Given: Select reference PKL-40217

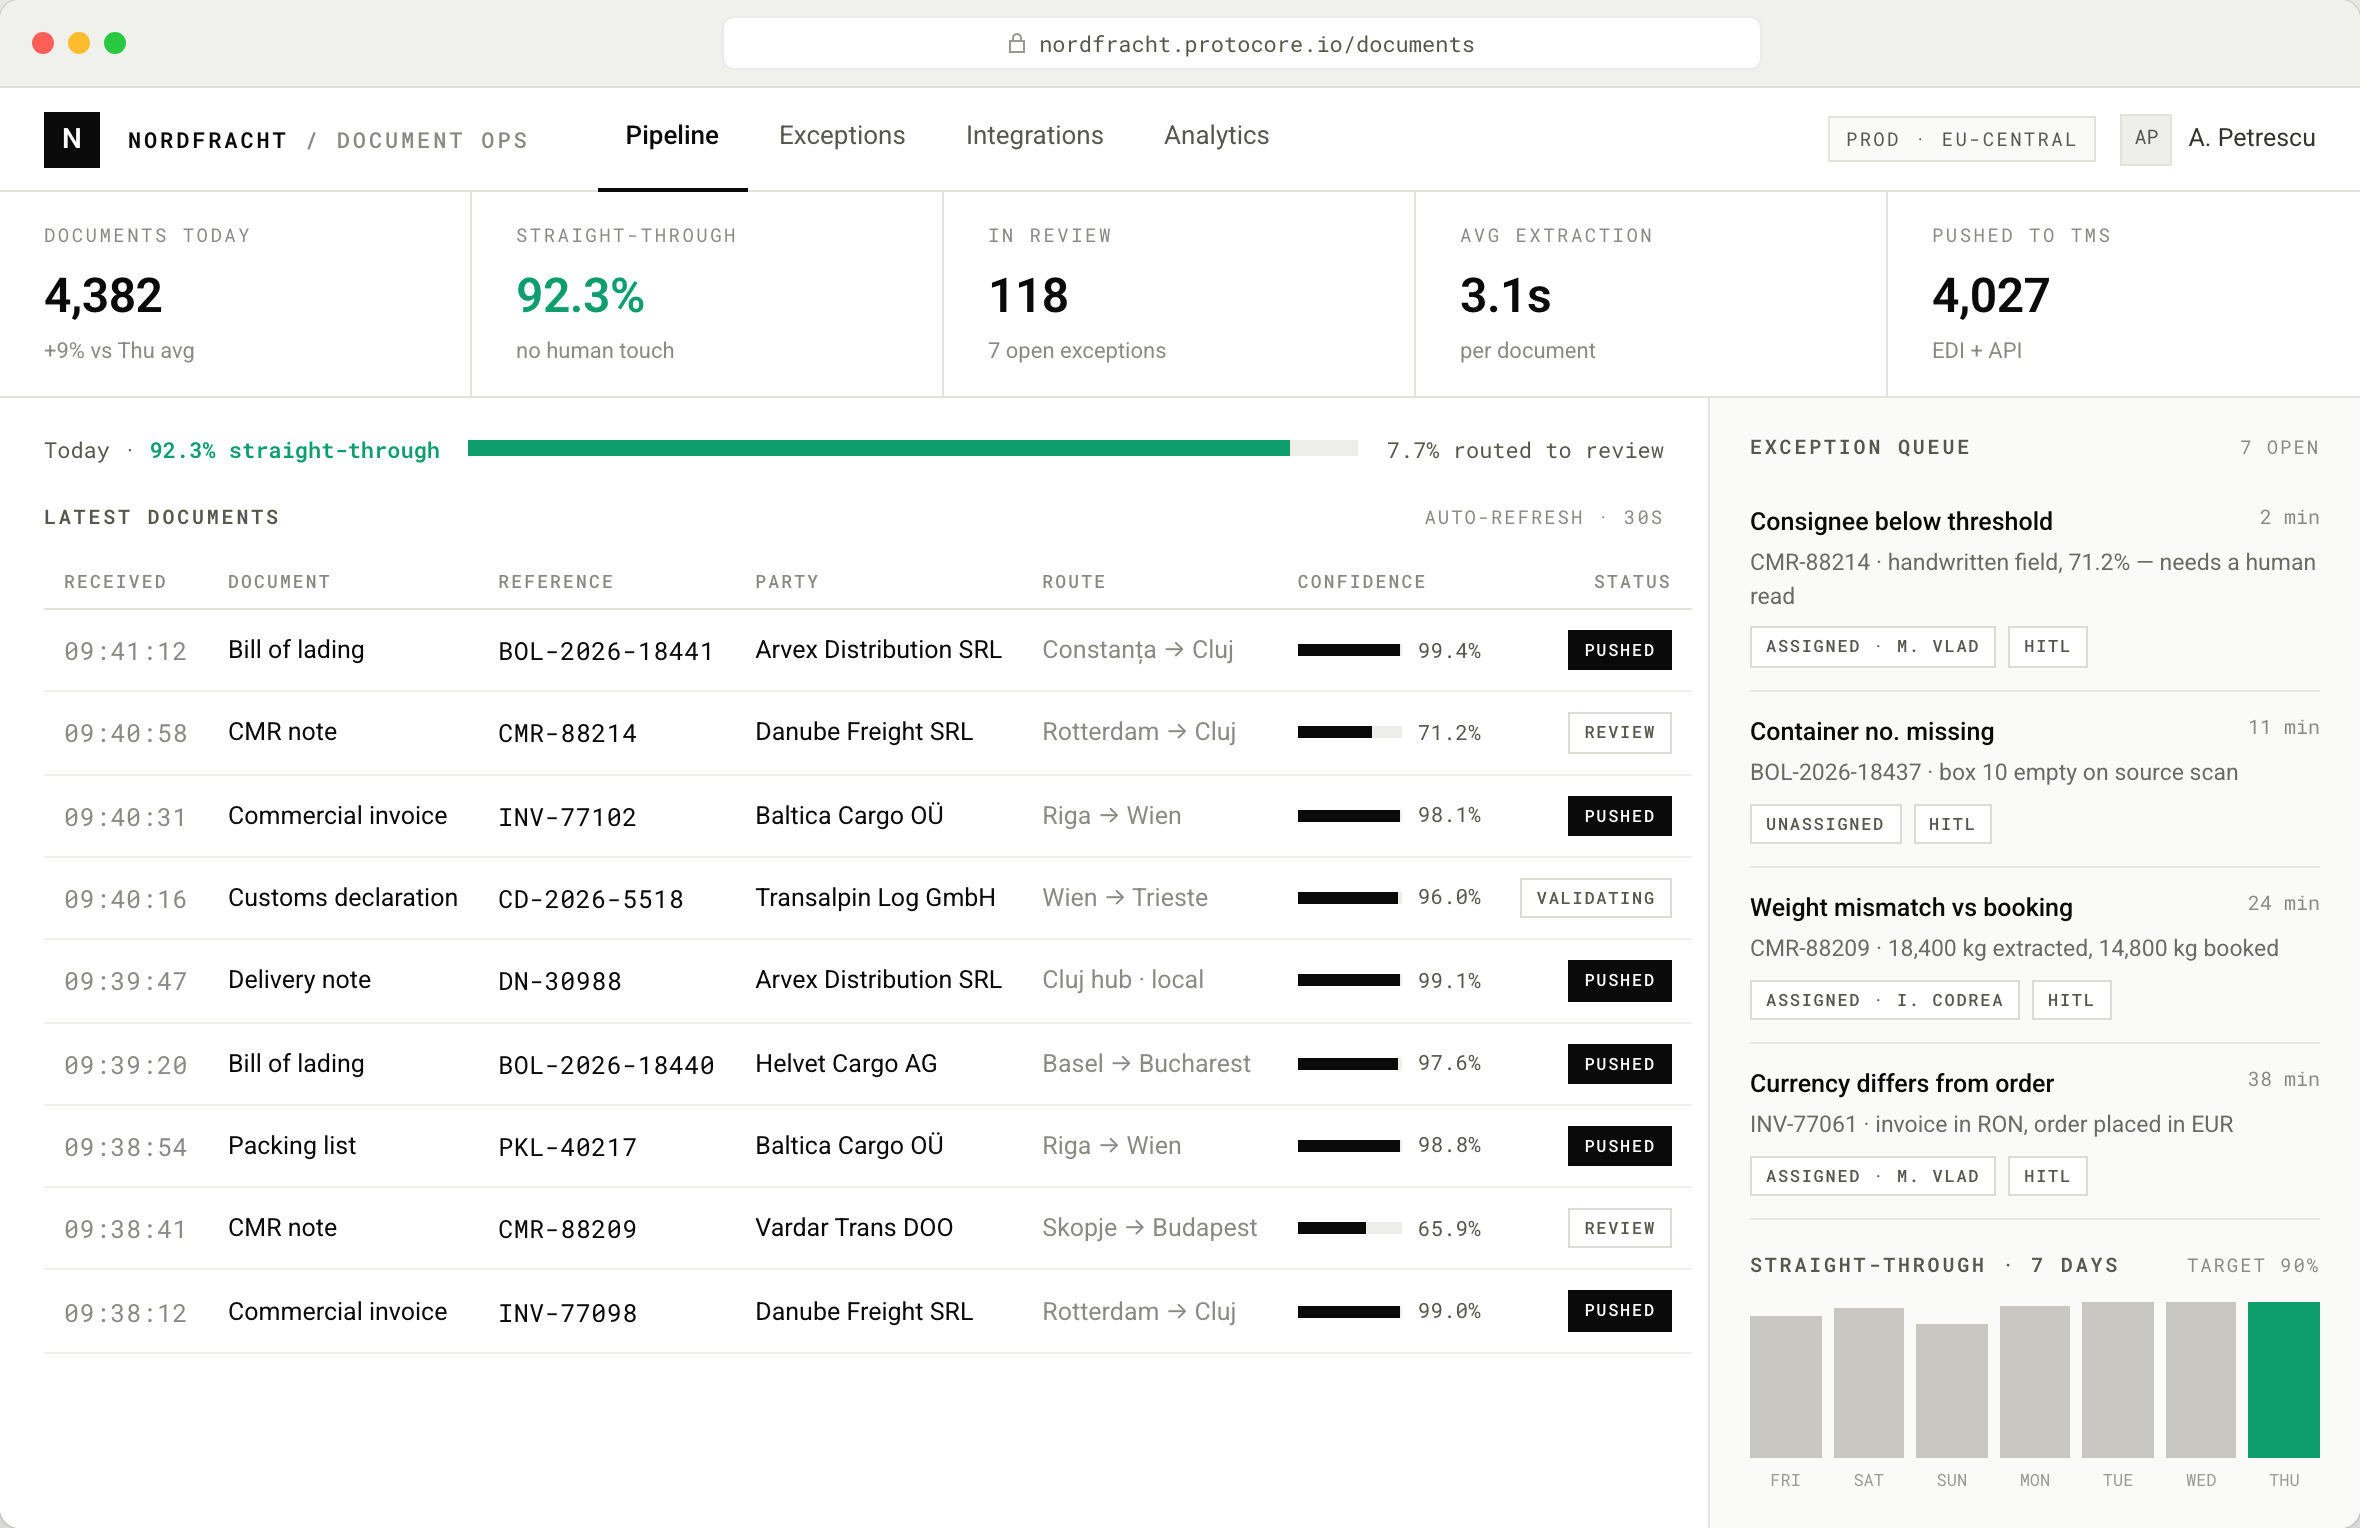Looking at the screenshot, I should (567, 1147).
